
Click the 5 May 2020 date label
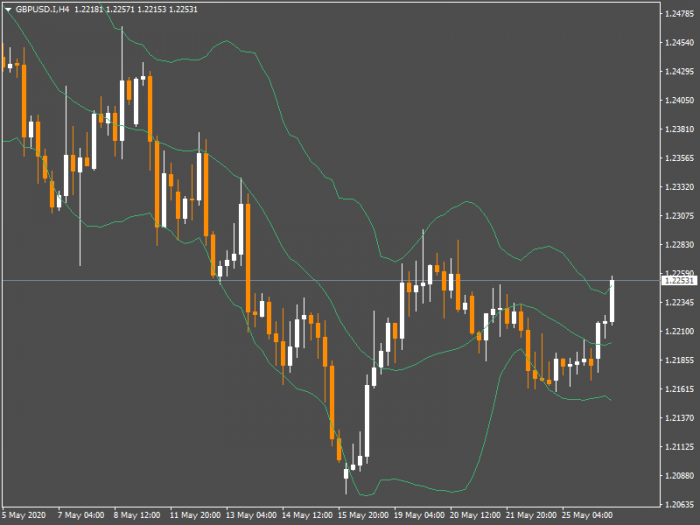coord(24,515)
